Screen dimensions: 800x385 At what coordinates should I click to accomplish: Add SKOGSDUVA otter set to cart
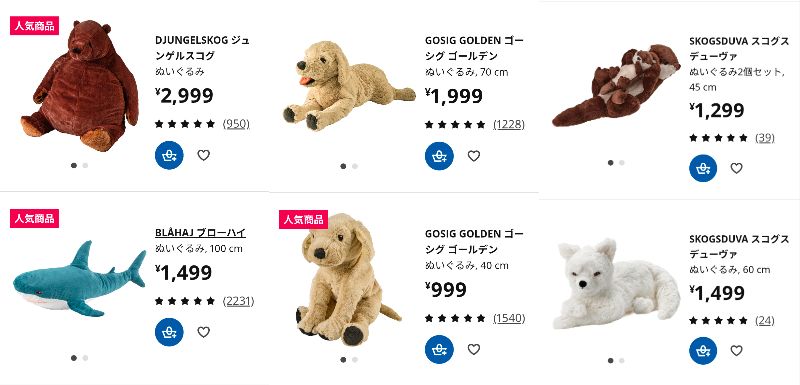click(x=703, y=168)
